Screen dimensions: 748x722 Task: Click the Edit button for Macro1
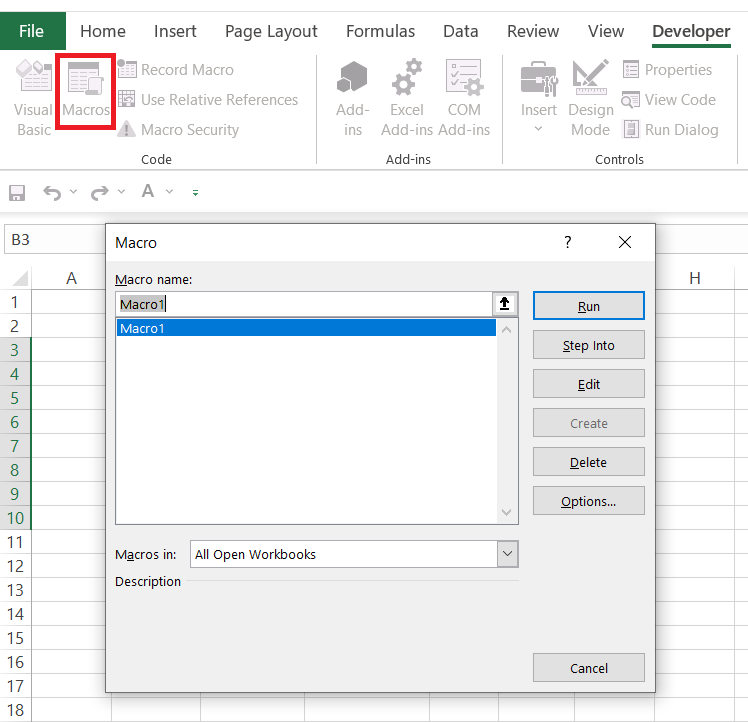click(588, 384)
